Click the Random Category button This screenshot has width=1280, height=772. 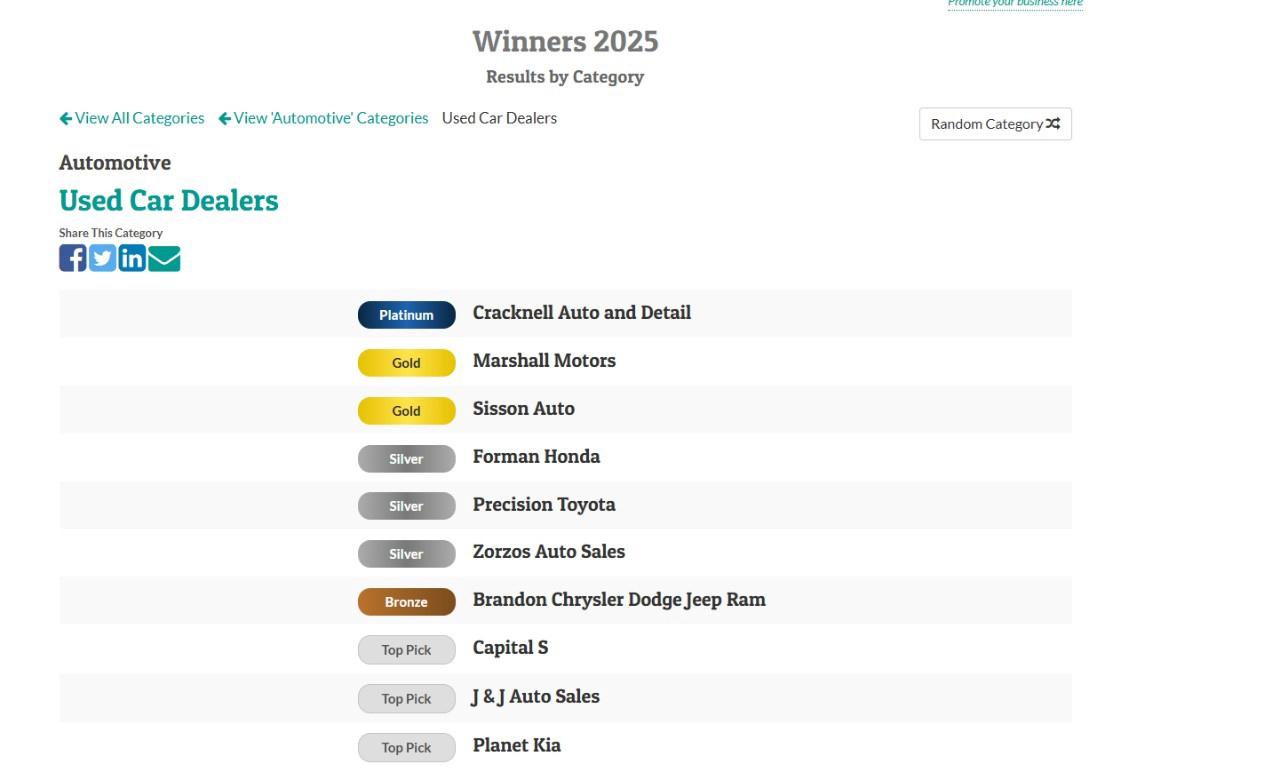pyautogui.click(x=995, y=124)
